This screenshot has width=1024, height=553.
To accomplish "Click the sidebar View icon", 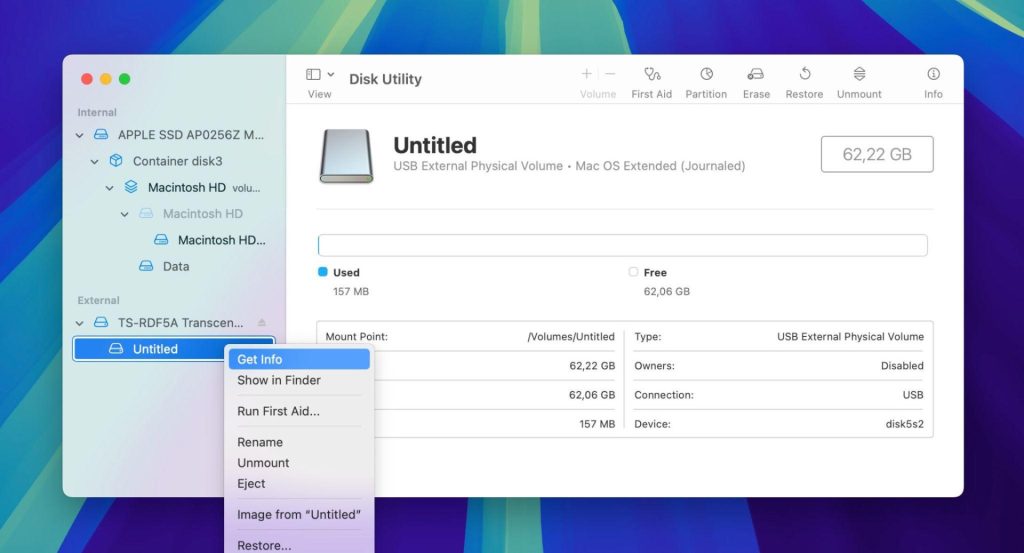I will (x=313, y=74).
